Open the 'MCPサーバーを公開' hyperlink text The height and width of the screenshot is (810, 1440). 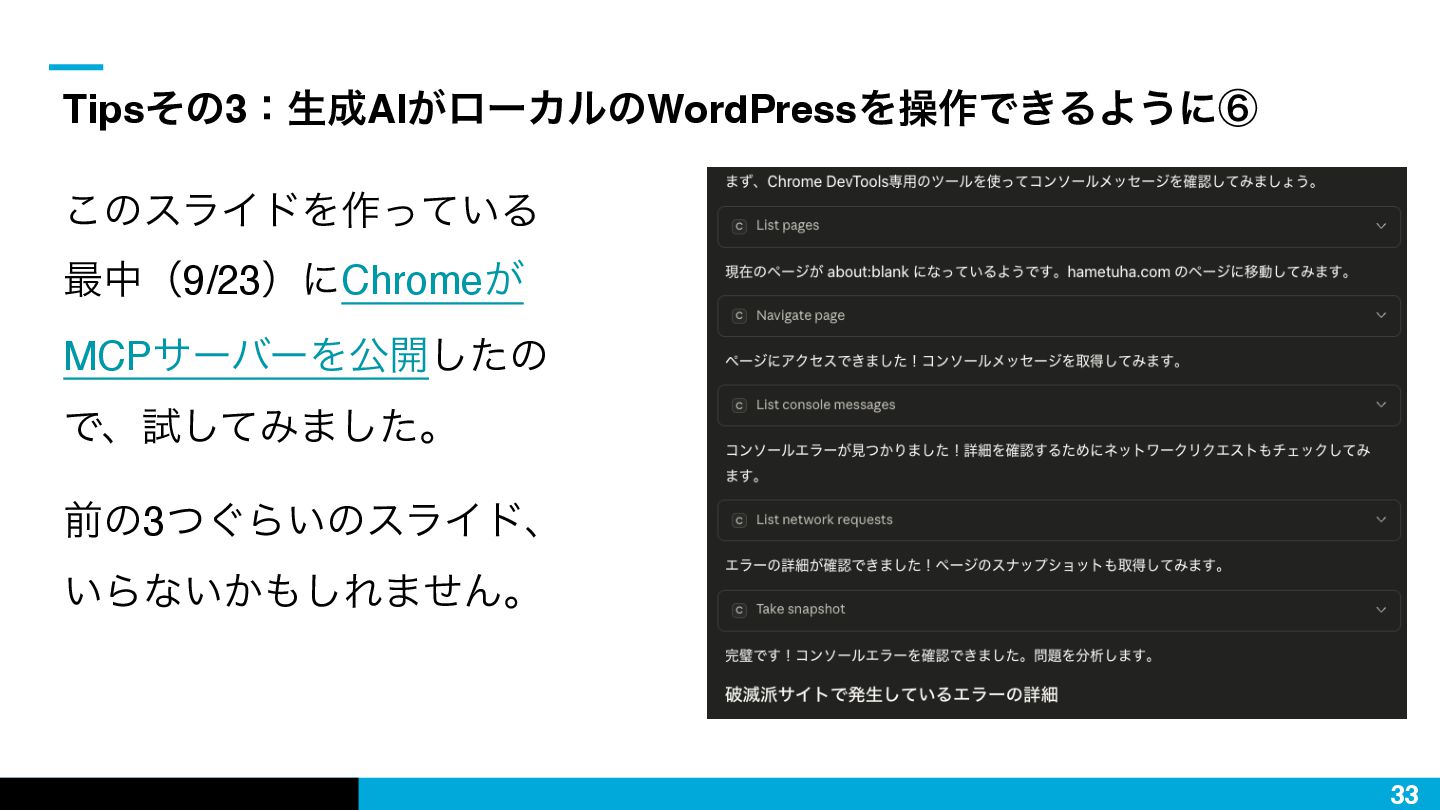pyautogui.click(x=246, y=355)
